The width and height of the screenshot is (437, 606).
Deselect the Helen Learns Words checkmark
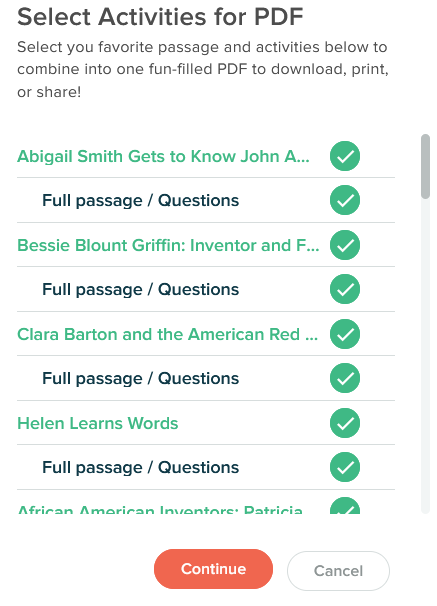click(345, 423)
